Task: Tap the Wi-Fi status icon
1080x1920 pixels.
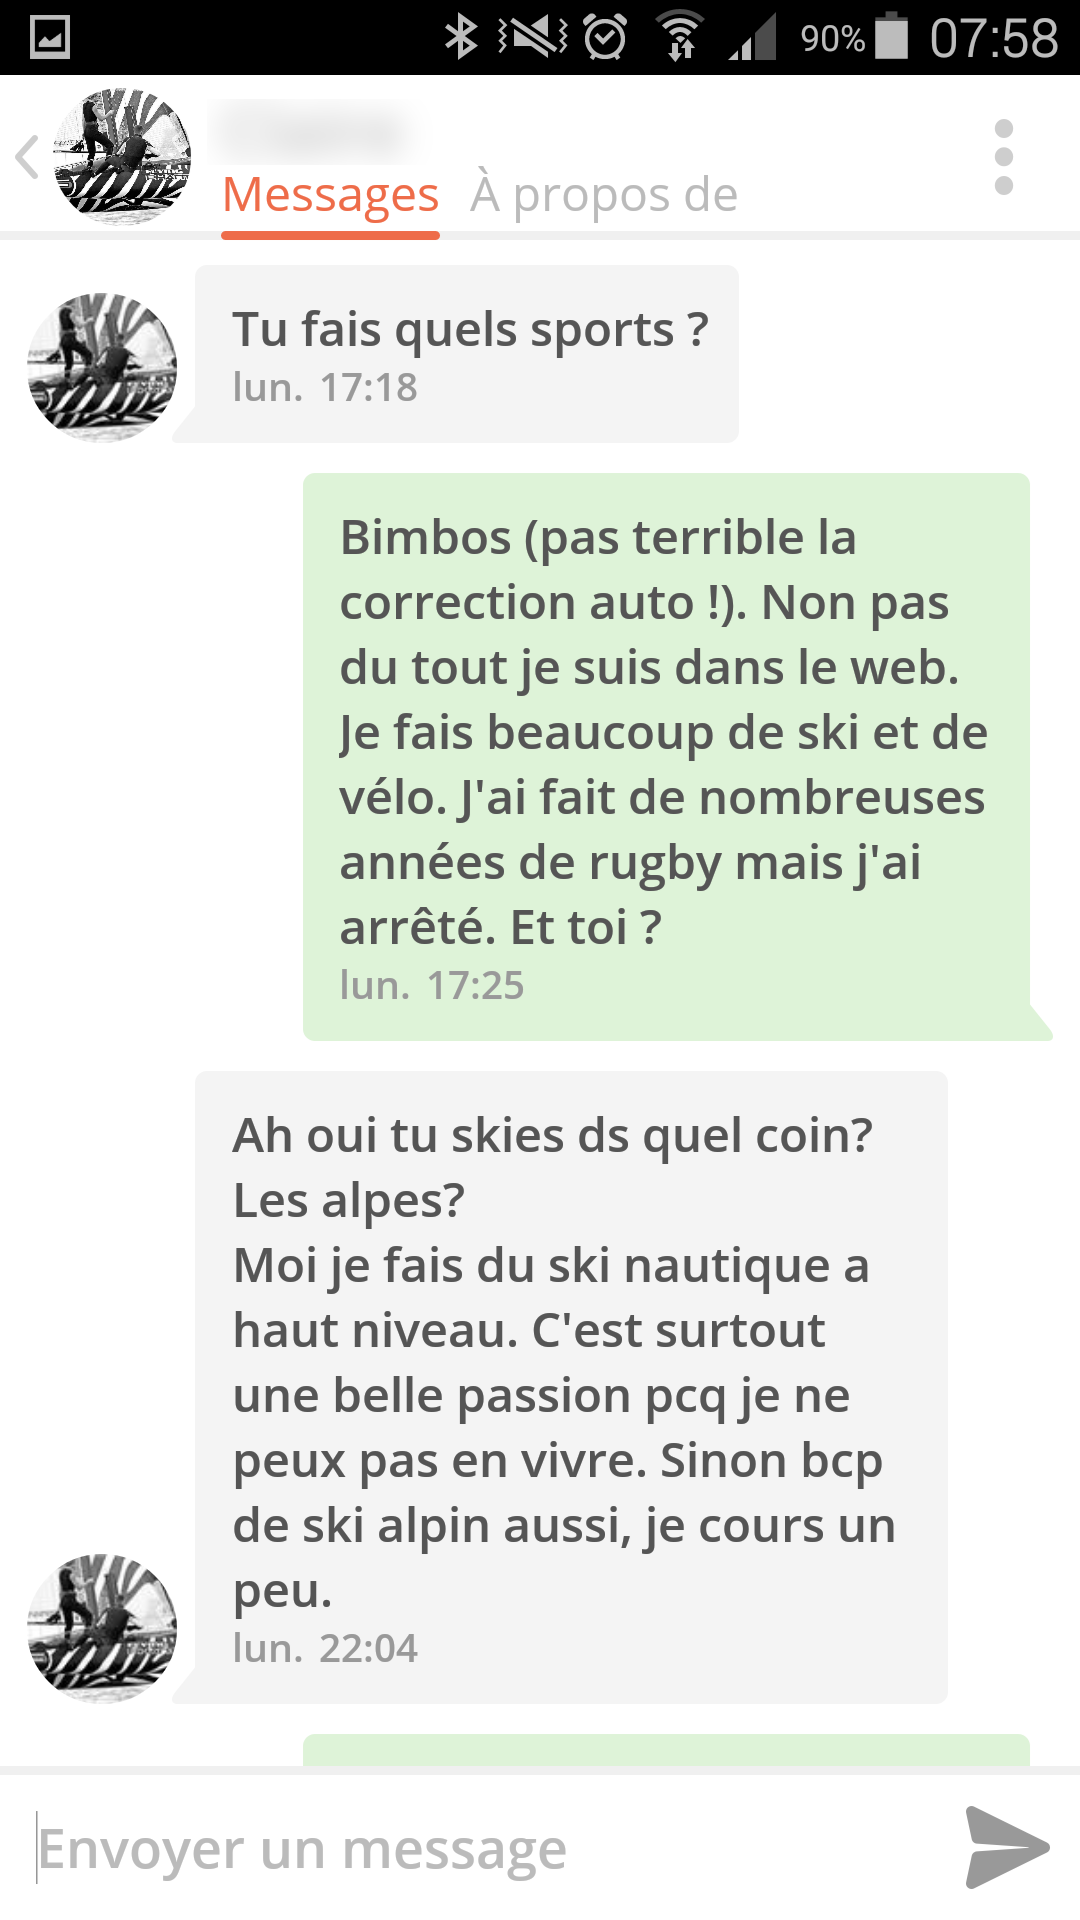Action: (x=680, y=38)
